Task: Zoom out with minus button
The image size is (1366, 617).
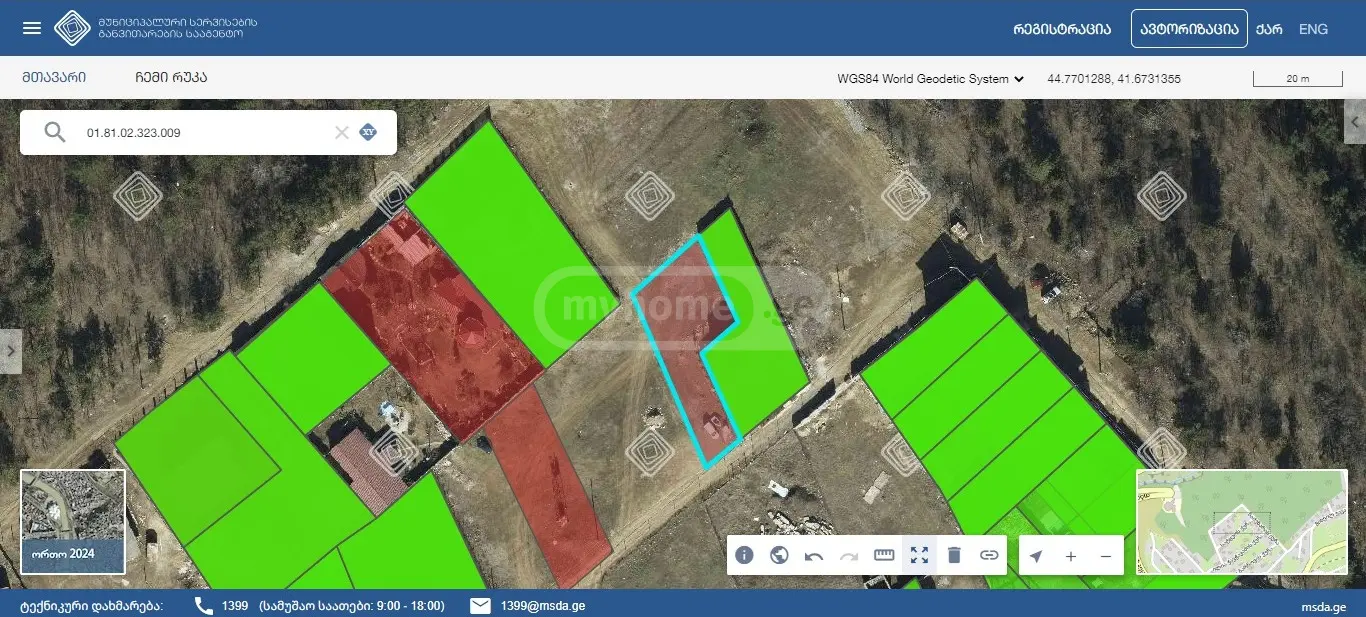Action: click(1106, 556)
